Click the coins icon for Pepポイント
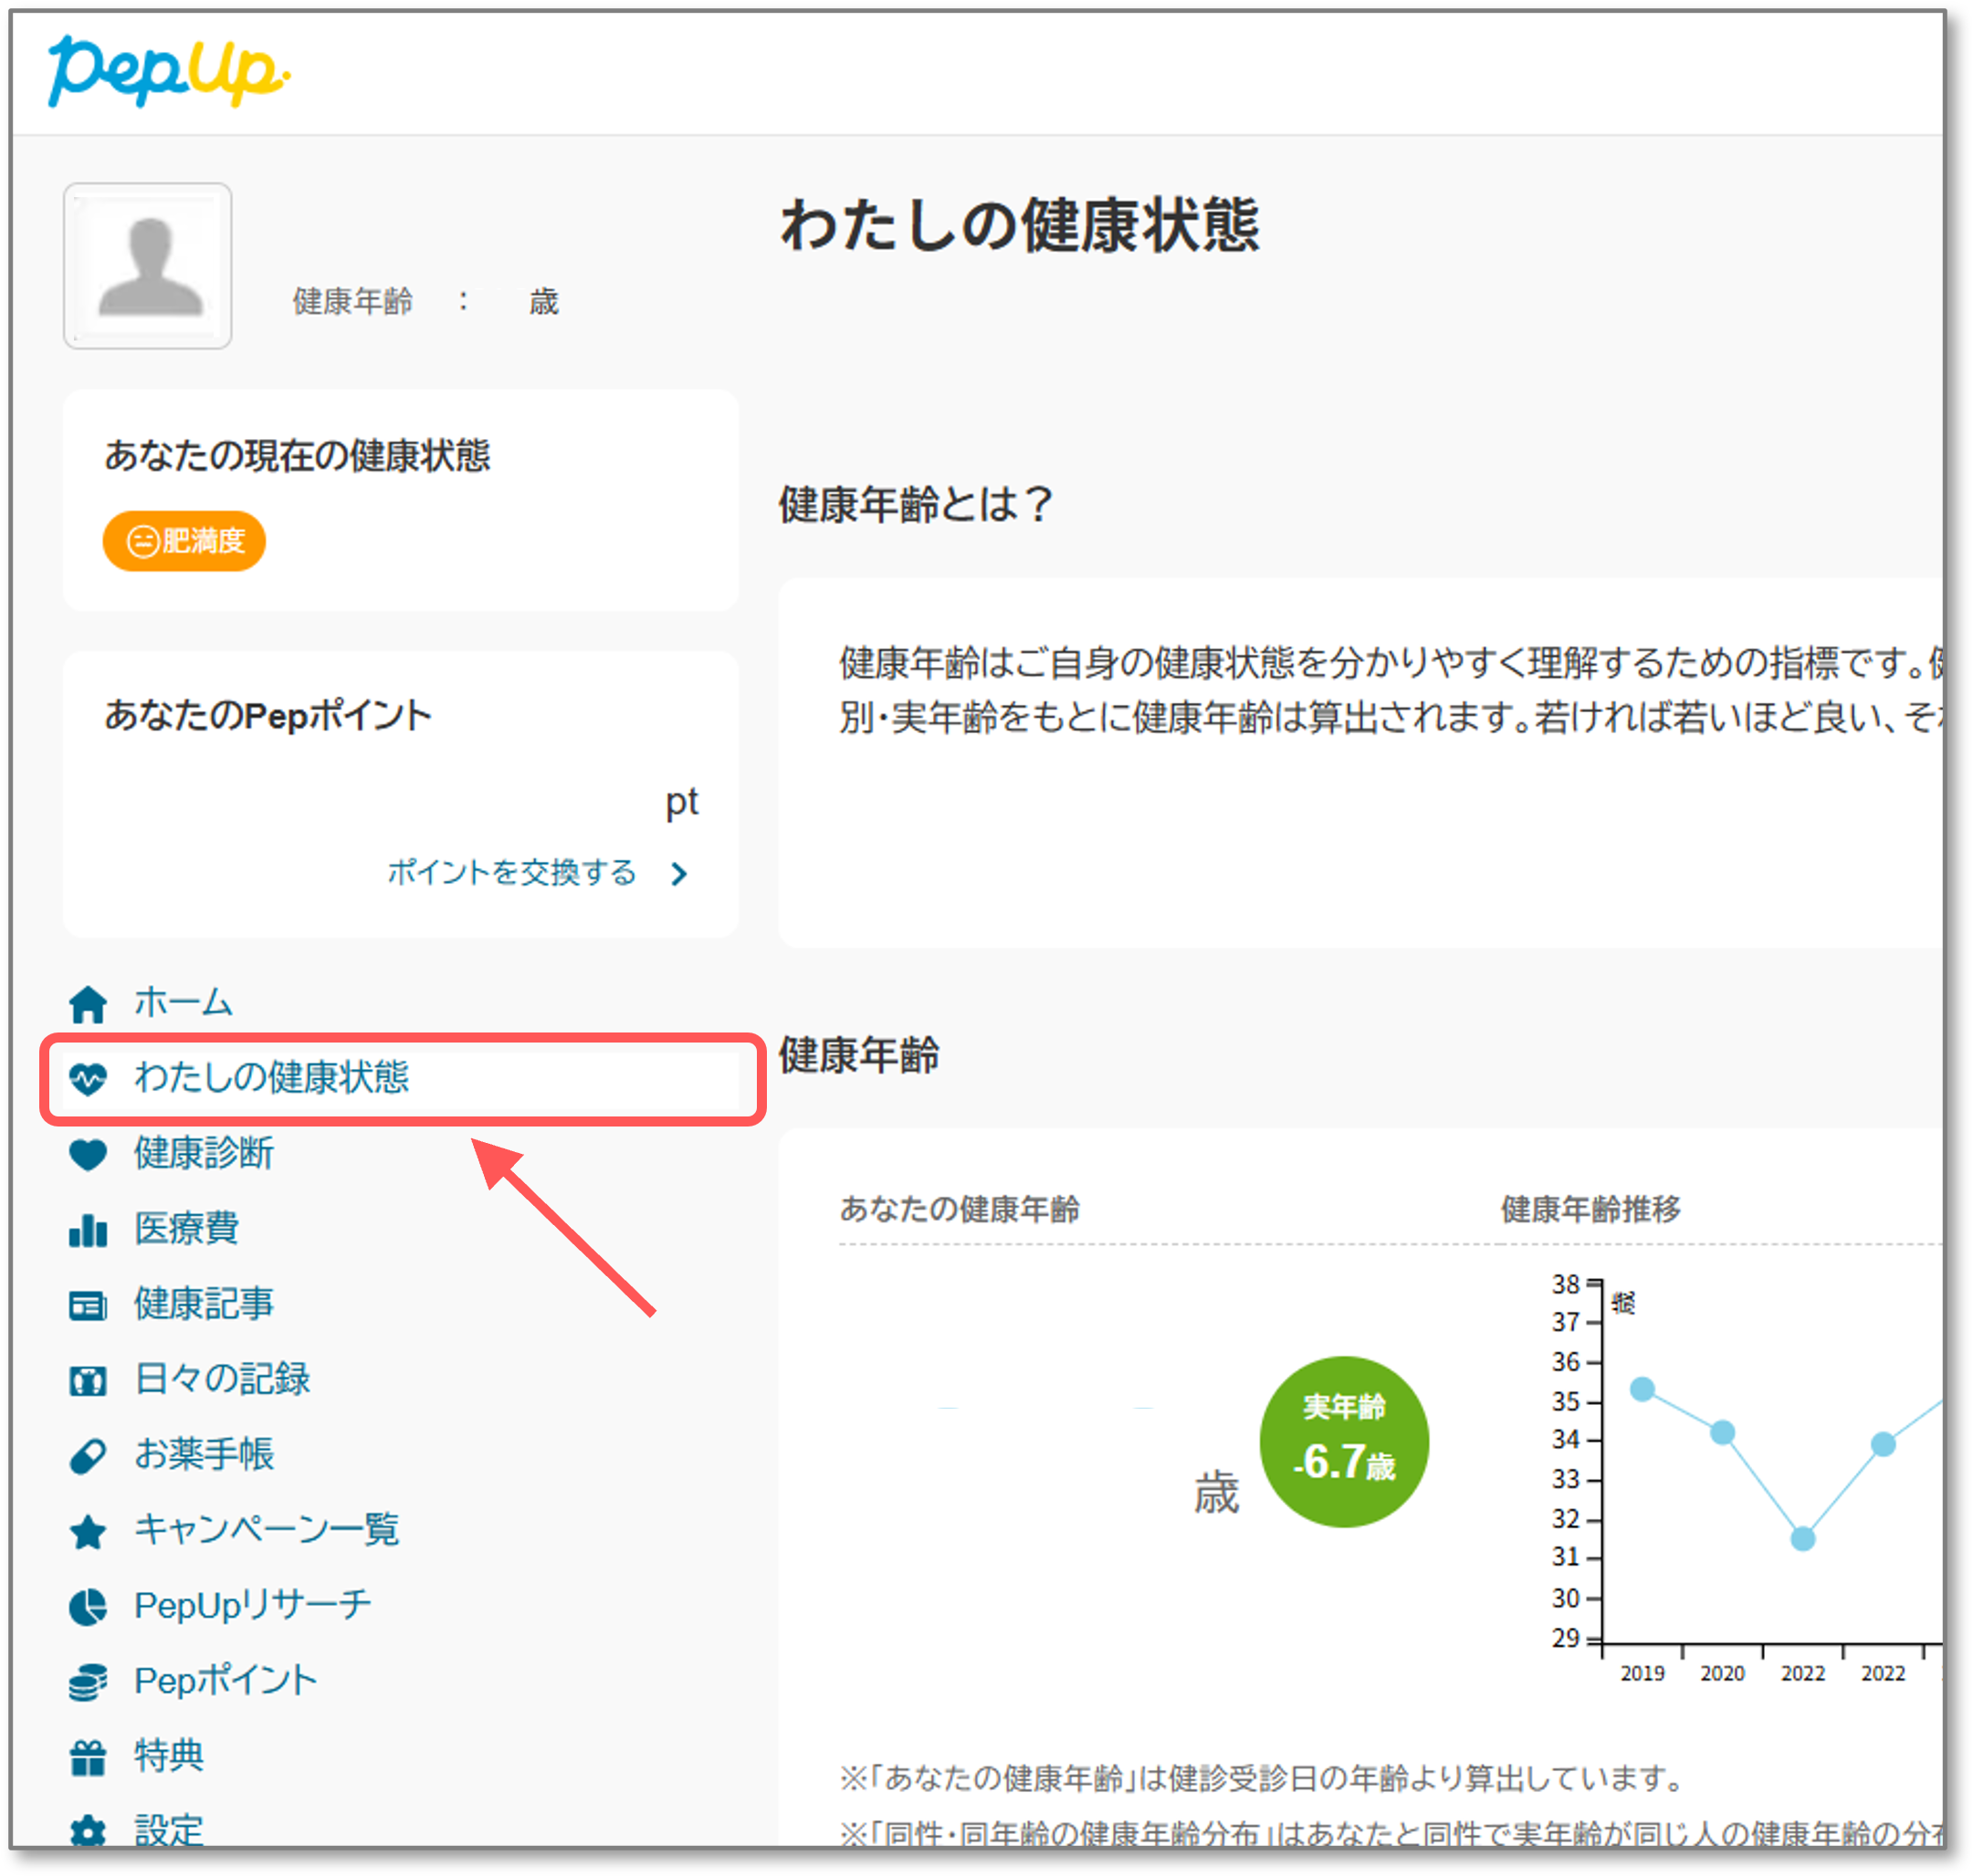The width and height of the screenshot is (1973, 1876). tap(88, 1682)
